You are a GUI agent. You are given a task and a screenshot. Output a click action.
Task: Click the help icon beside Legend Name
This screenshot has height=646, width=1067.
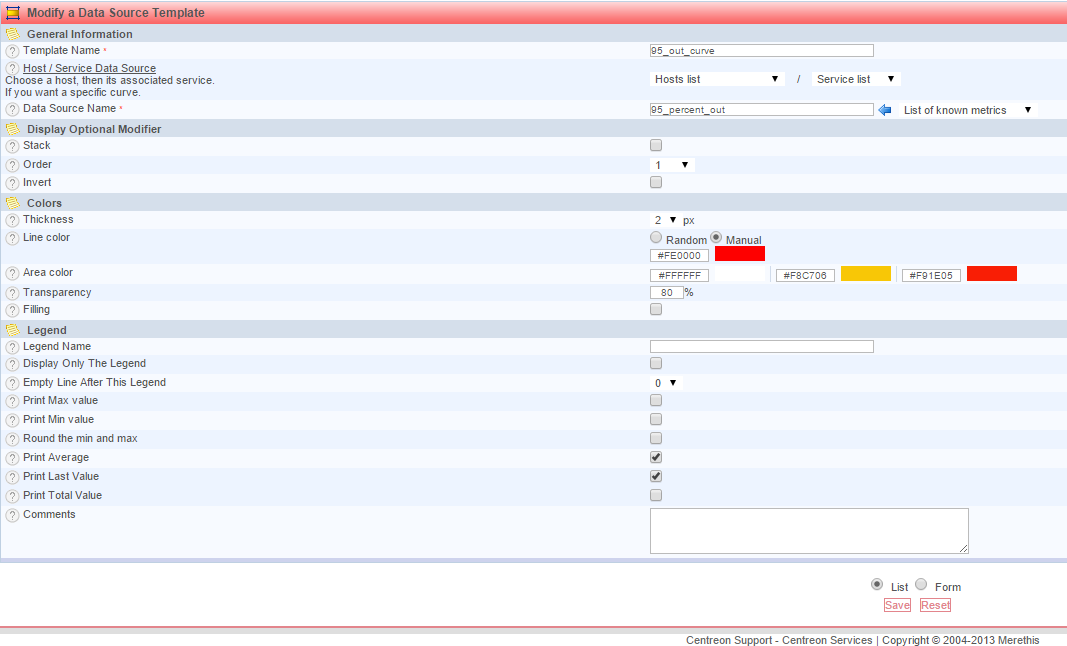[12, 347]
